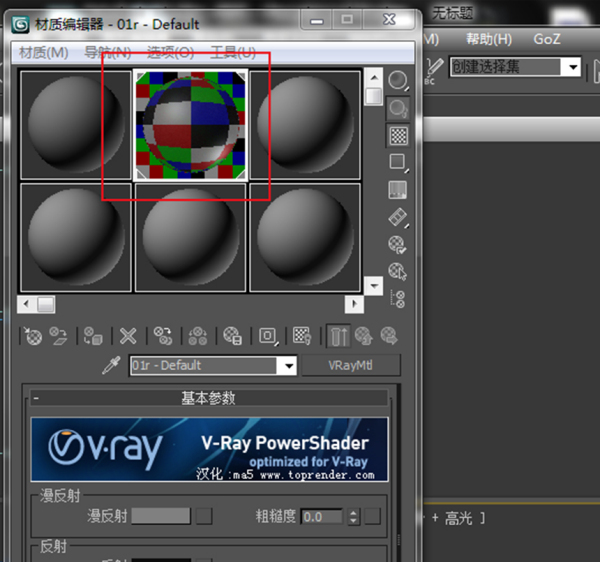Open the 创建选择集 dropdown
The width and height of the screenshot is (600, 562).
pos(572,67)
